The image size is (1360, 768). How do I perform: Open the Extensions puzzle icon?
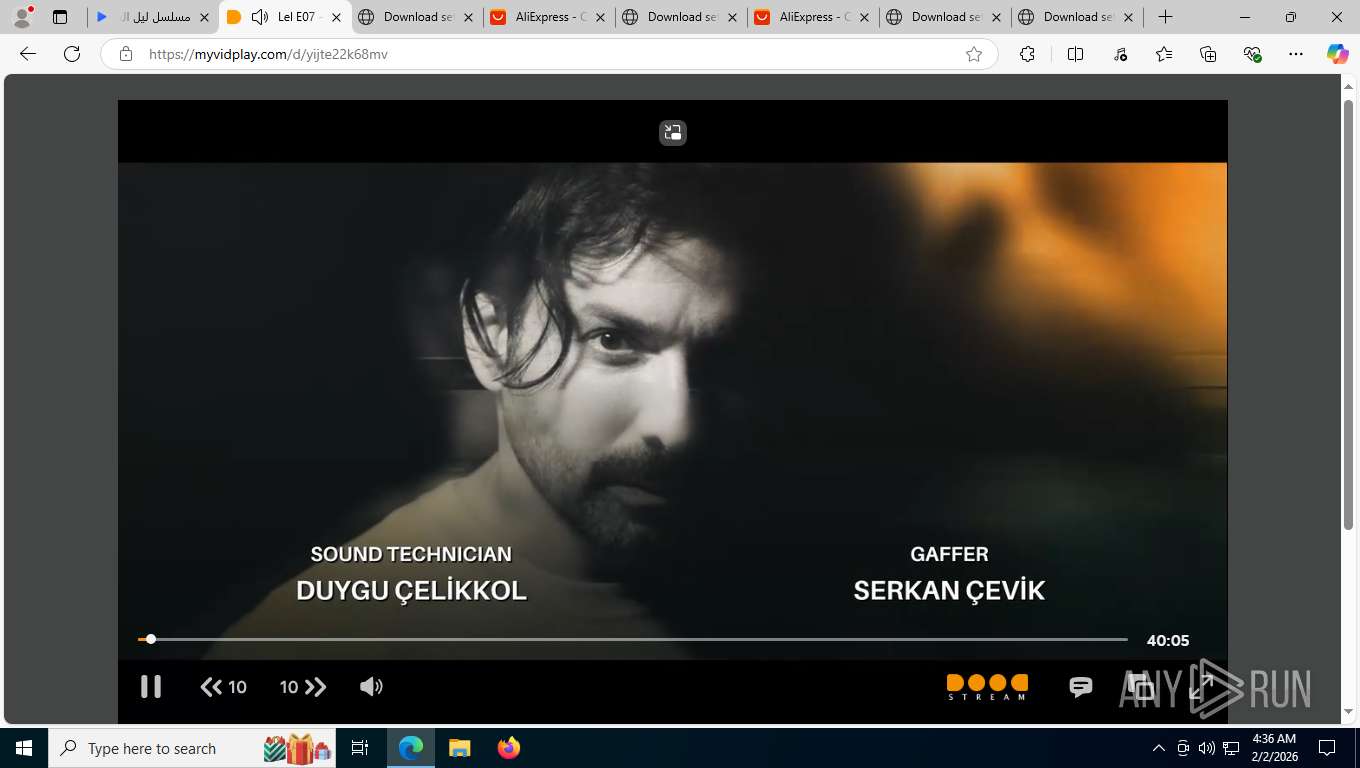(1027, 54)
